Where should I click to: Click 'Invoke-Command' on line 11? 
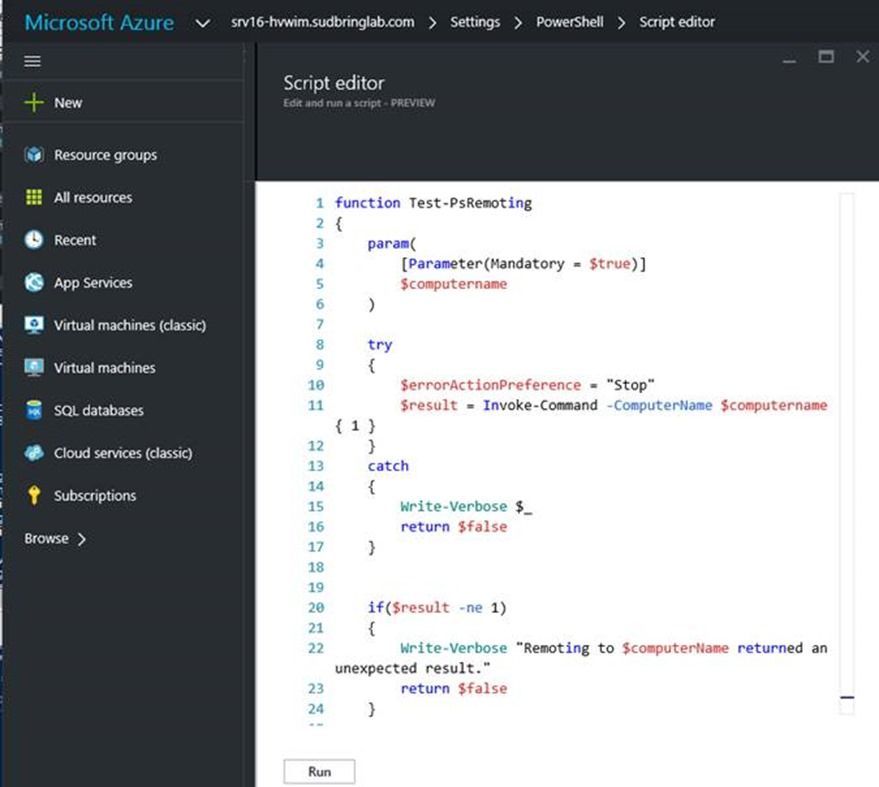click(x=540, y=405)
